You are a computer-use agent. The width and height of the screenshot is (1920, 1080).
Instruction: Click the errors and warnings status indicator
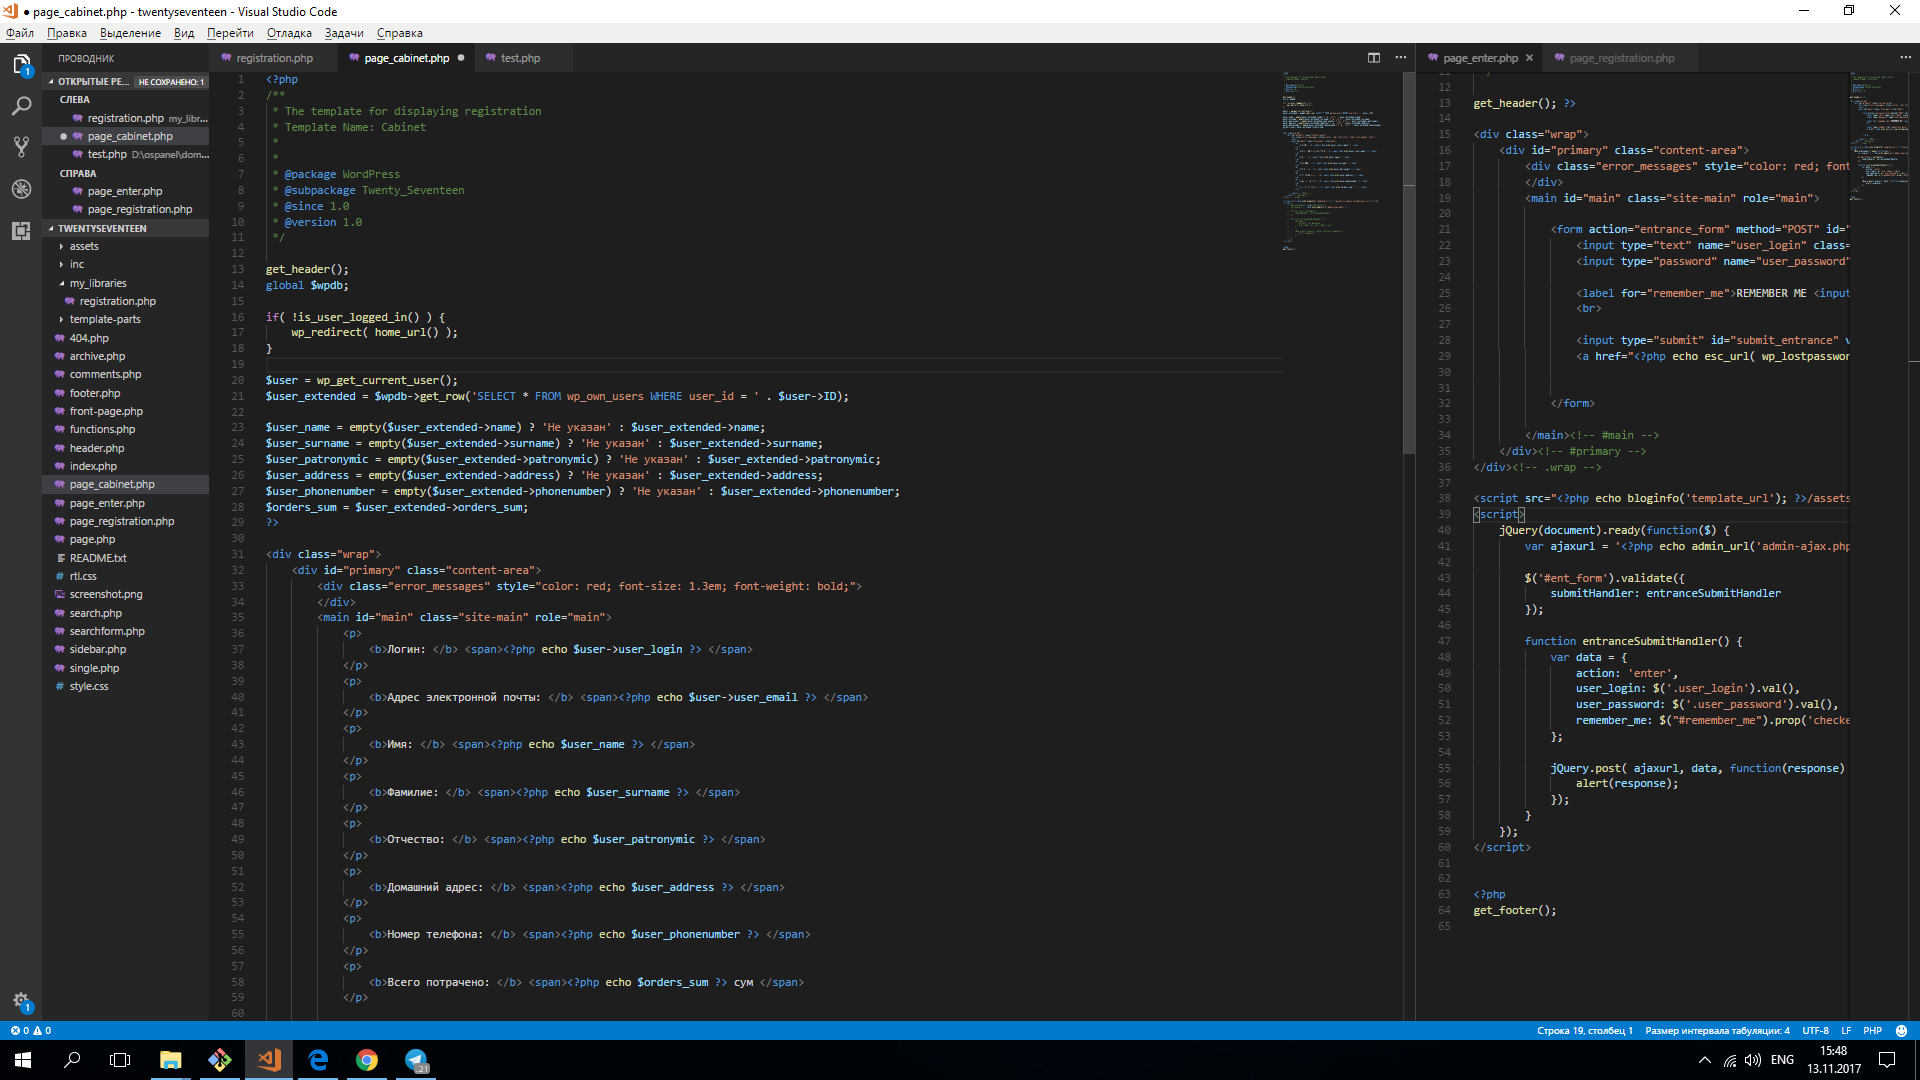[30, 1031]
